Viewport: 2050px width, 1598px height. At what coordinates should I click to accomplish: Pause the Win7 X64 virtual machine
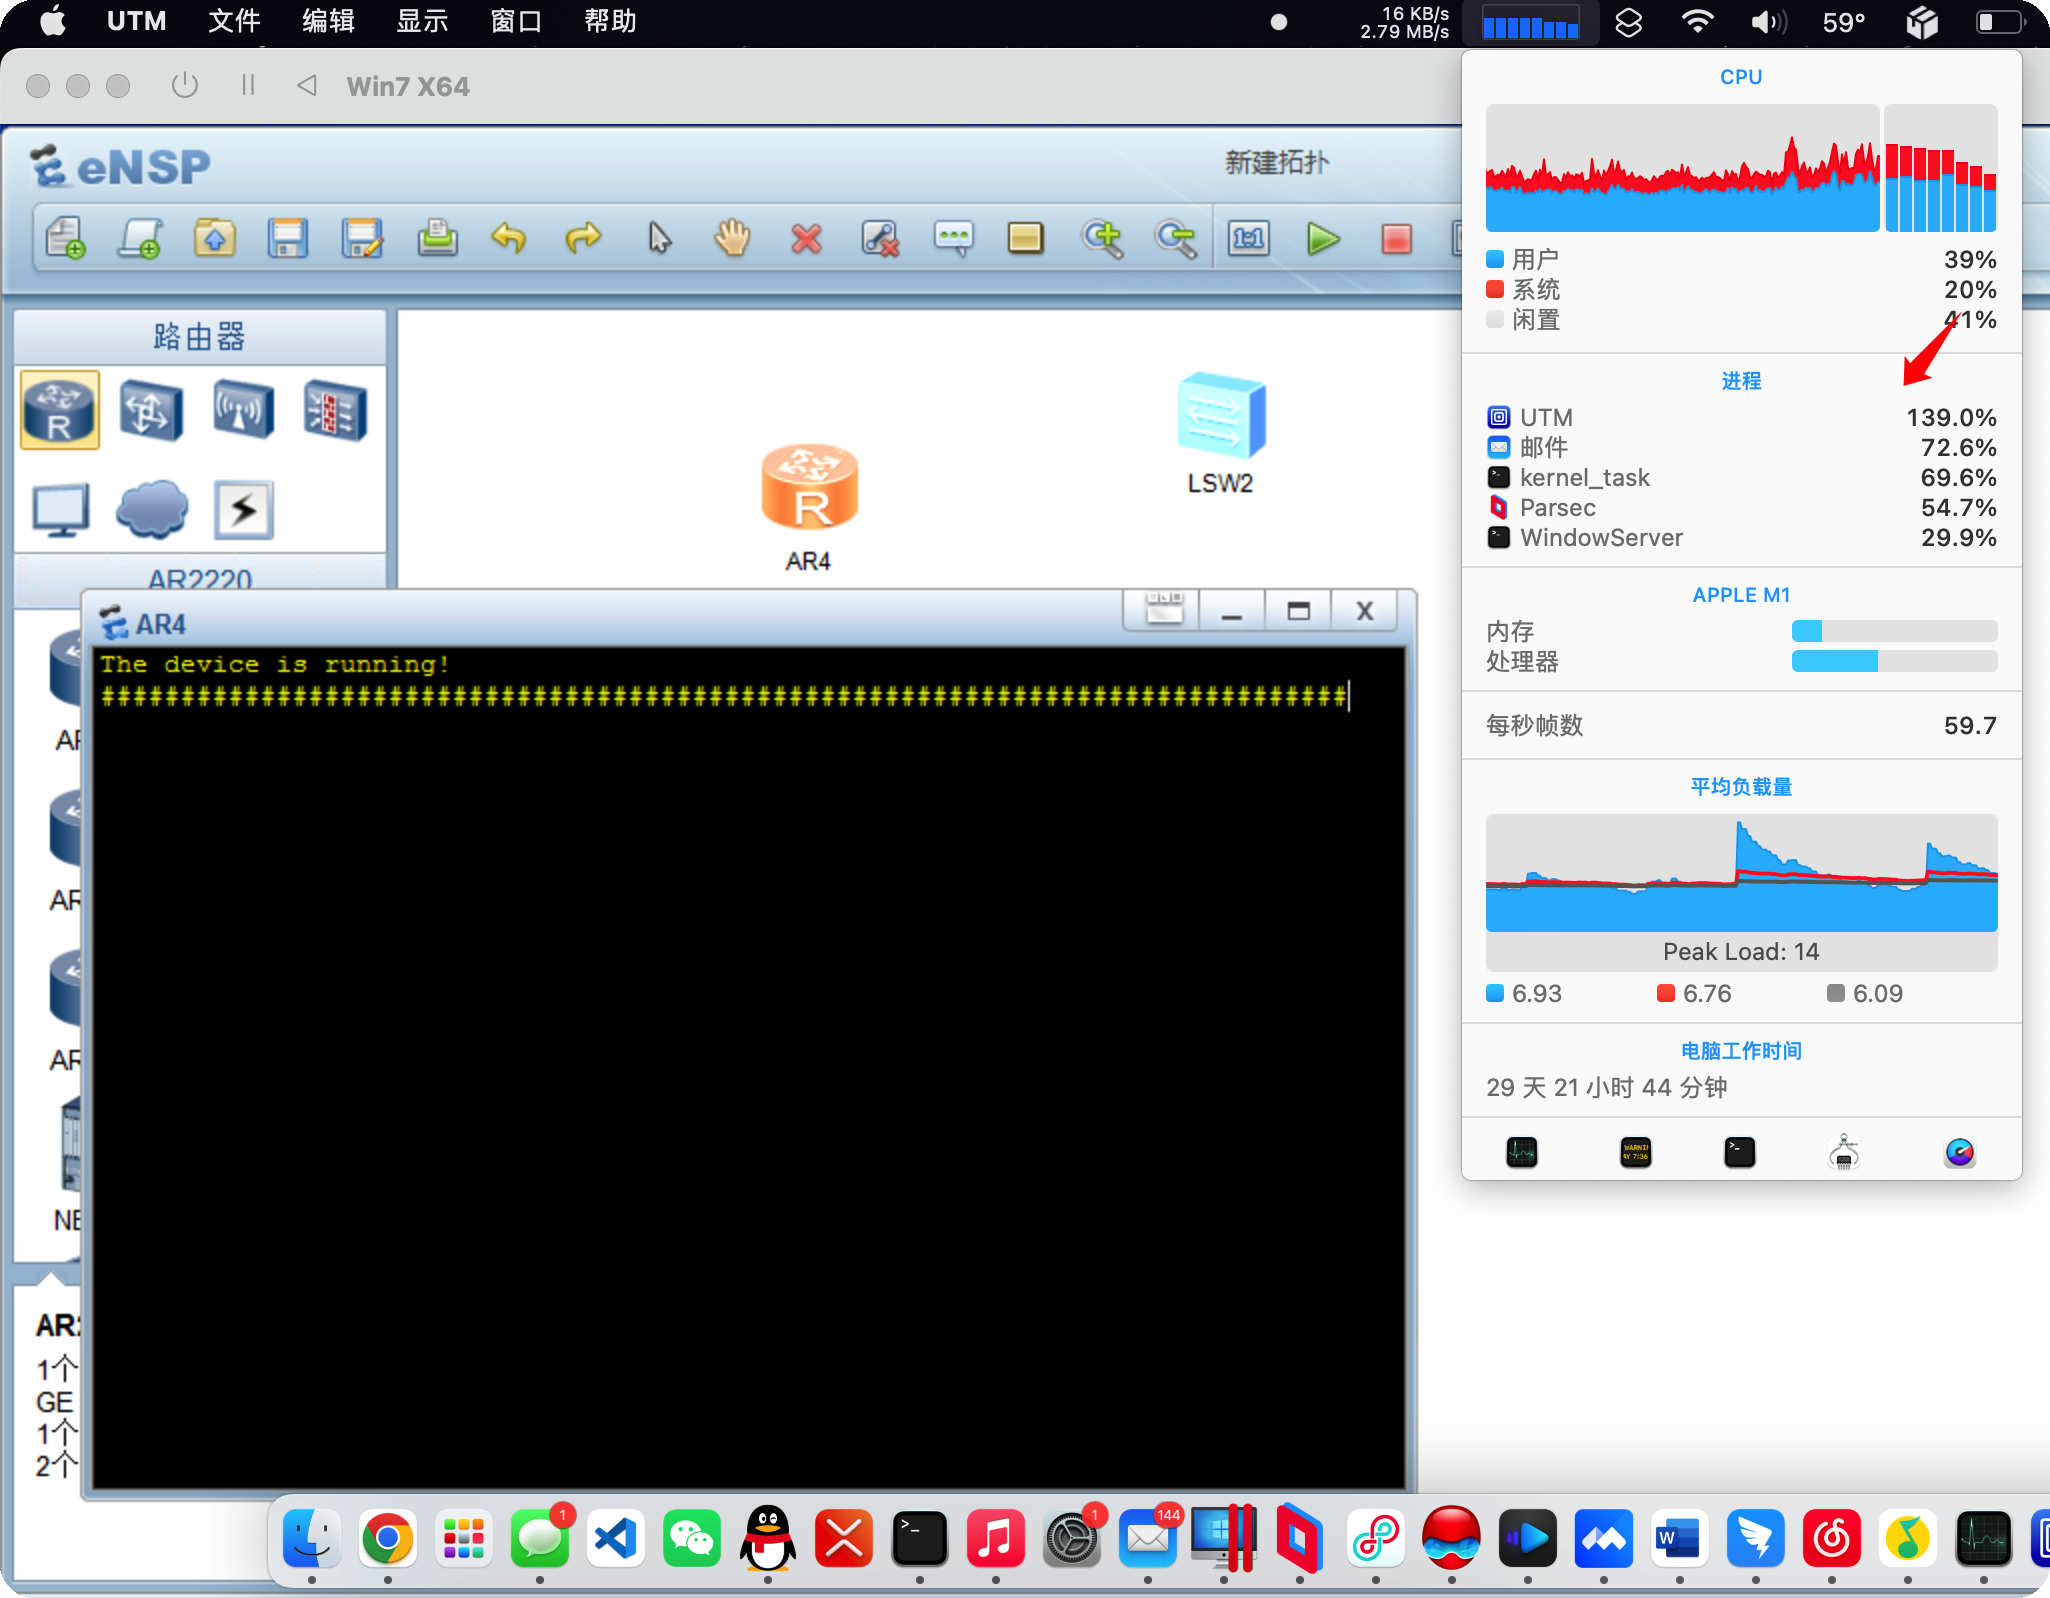click(248, 86)
